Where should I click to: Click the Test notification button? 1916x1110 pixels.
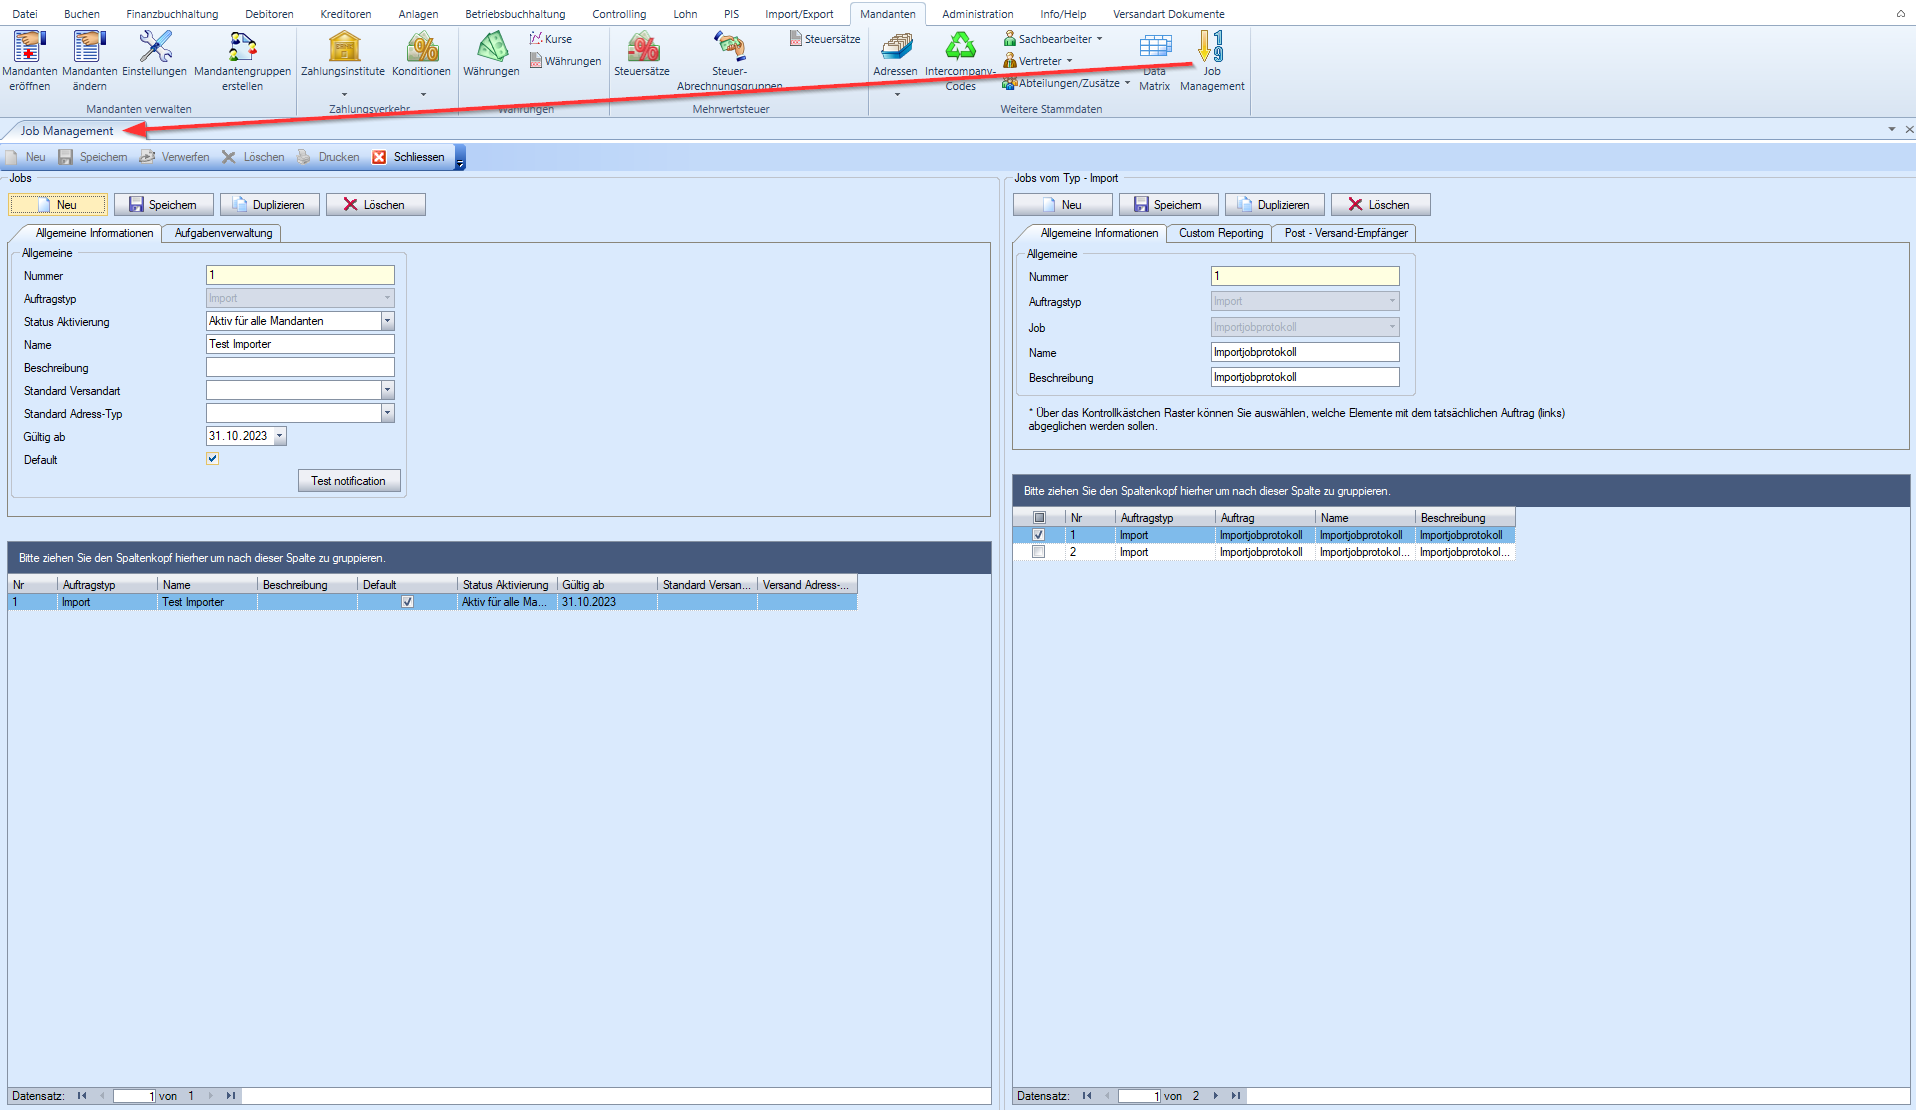[348, 481]
